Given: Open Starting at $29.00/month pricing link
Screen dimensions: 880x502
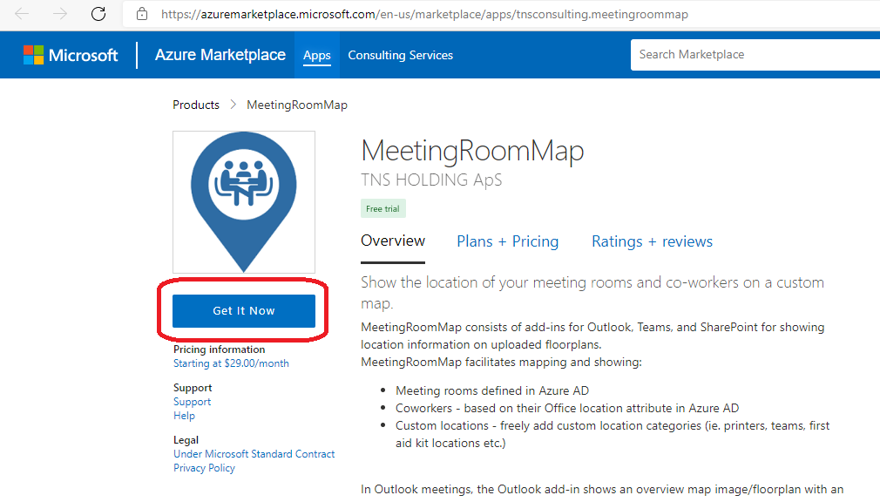Looking at the screenshot, I should (231, 363).
